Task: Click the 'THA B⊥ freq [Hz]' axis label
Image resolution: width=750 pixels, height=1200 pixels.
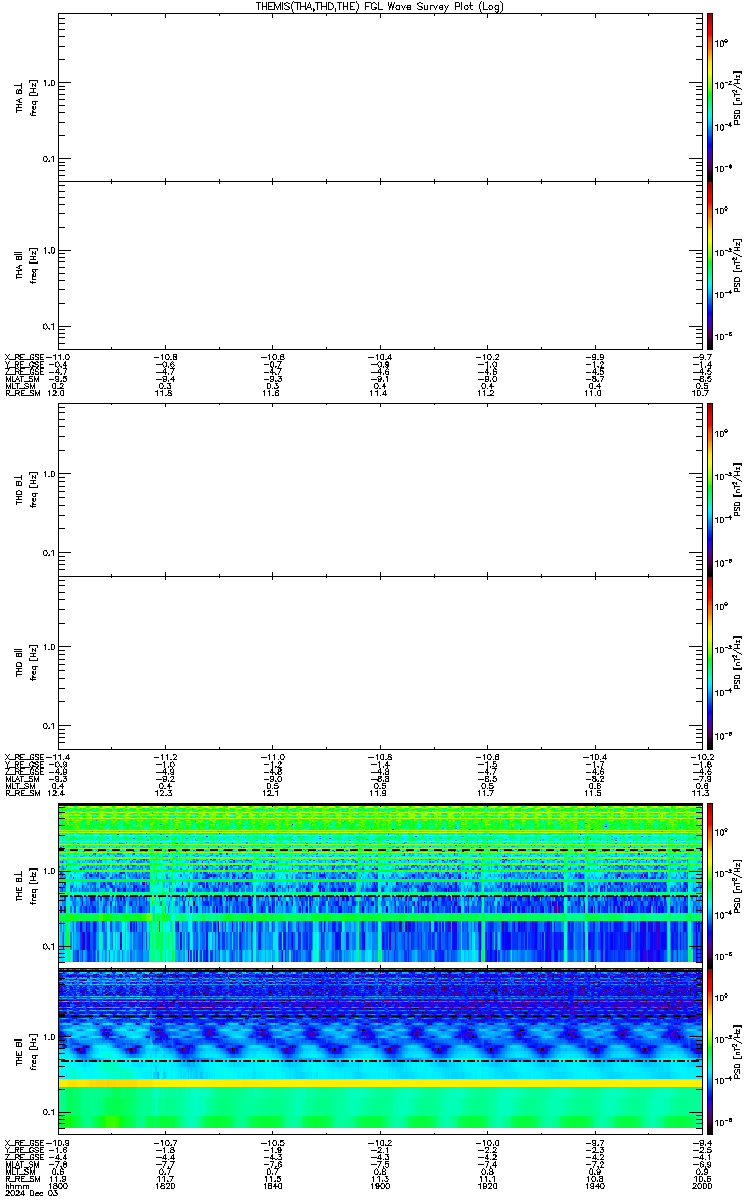Action: pos(27,96)
